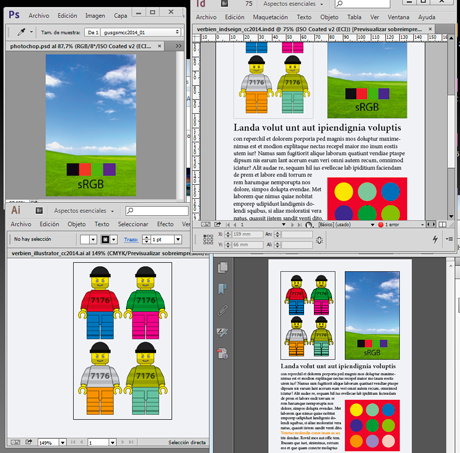Open Photoshop Imagen menu
Screen dimensions: 460x453
(x=95, y=15)
